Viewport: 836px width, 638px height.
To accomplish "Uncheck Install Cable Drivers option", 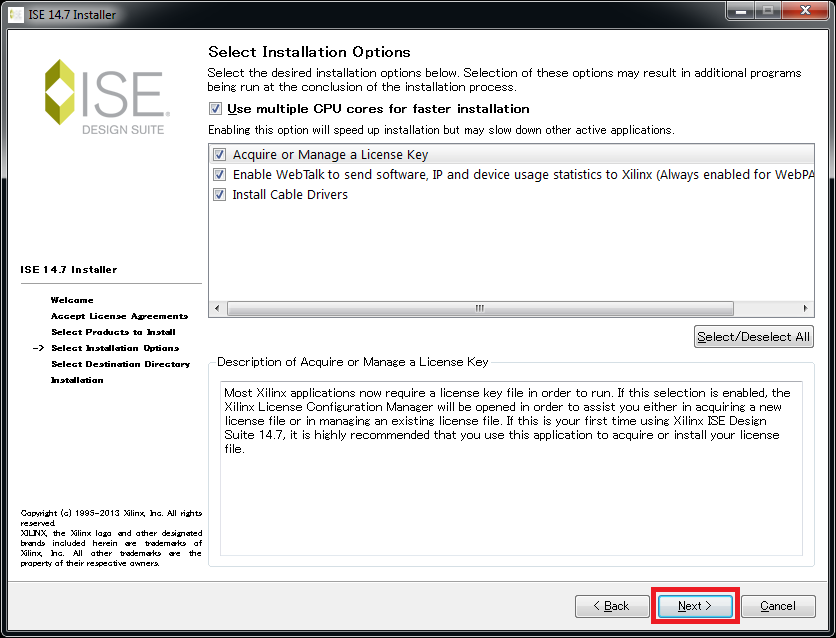I will click(x=219, y=195).
